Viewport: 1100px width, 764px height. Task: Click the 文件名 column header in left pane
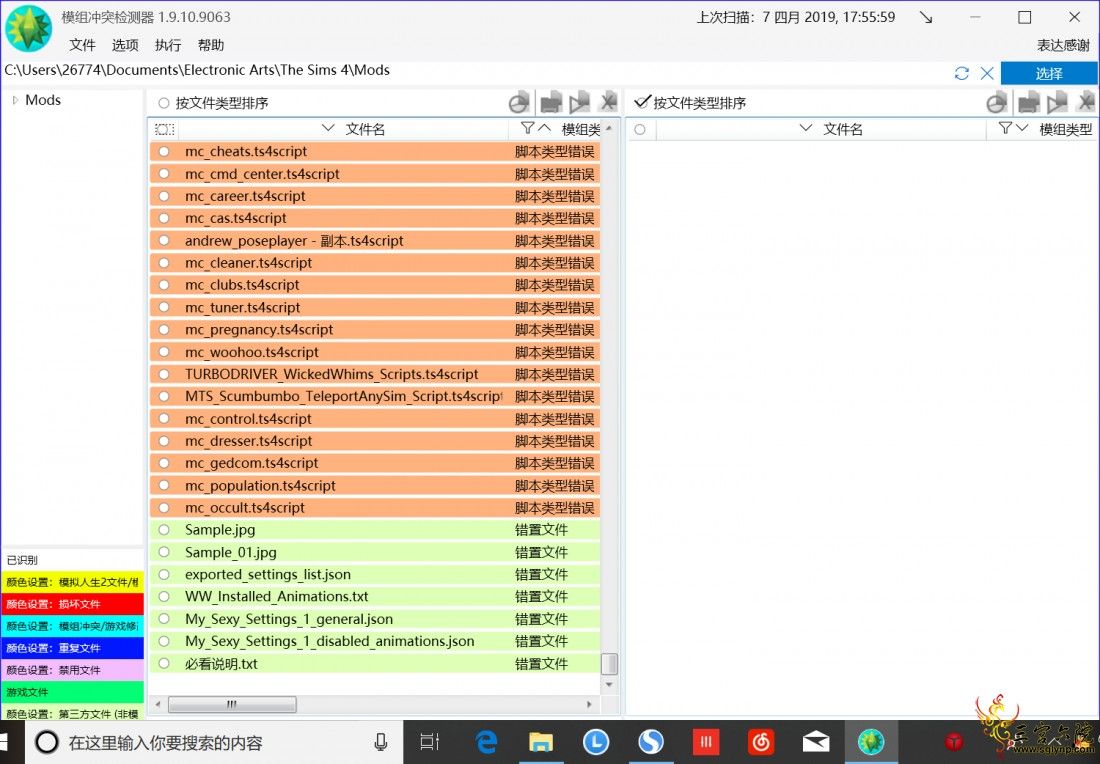click(365, 129)
